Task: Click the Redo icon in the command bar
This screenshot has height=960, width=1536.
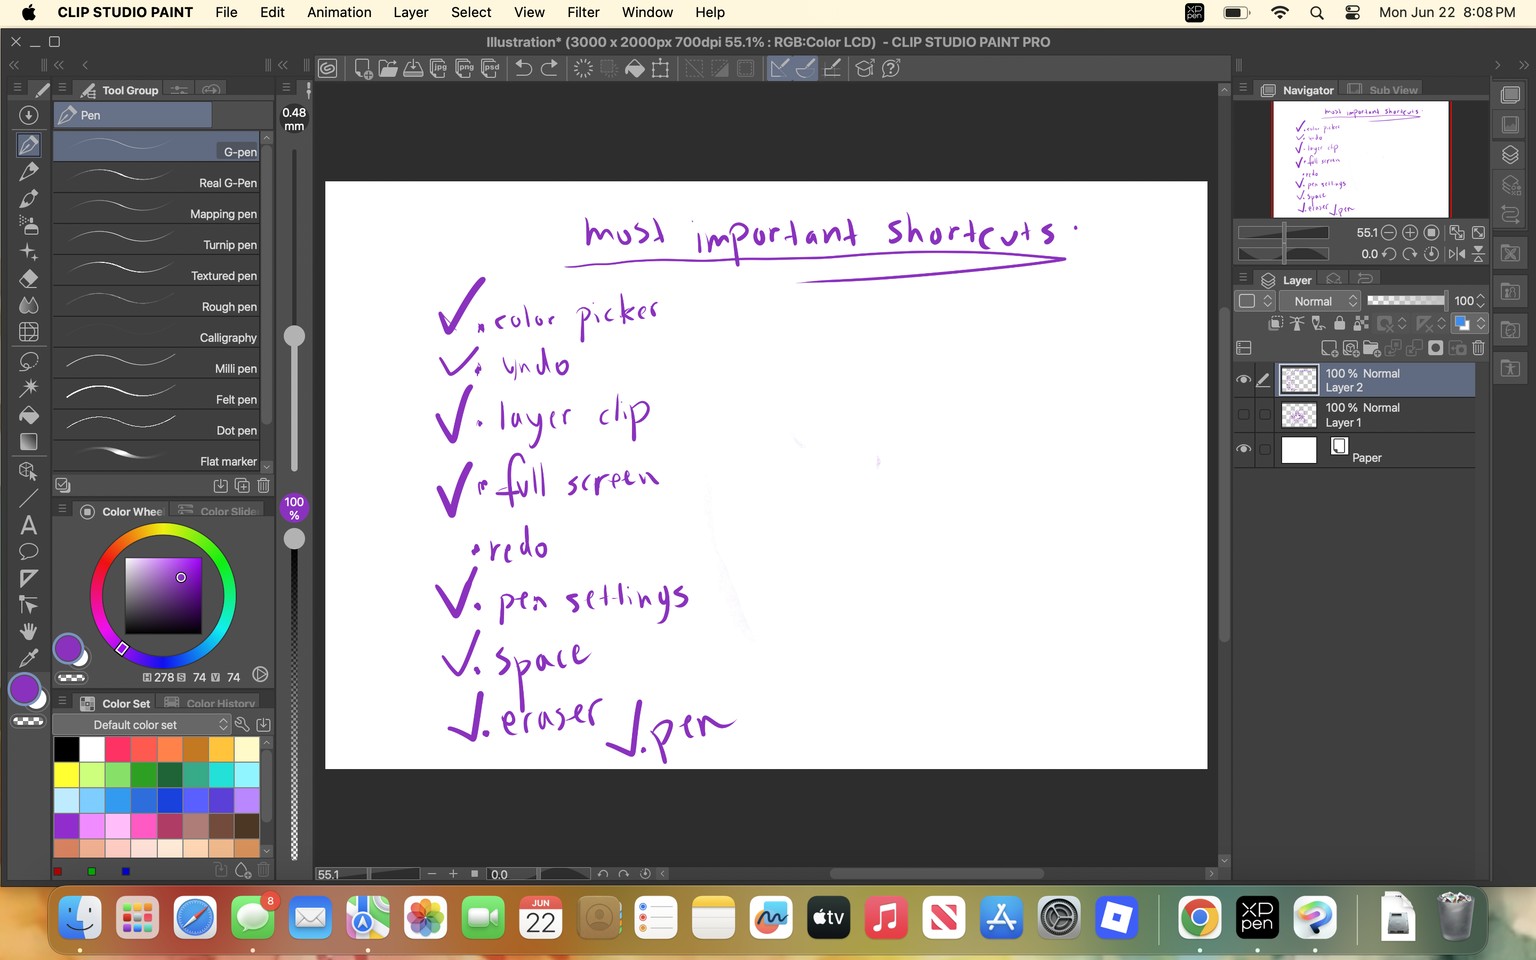Action: pos(549,68)
